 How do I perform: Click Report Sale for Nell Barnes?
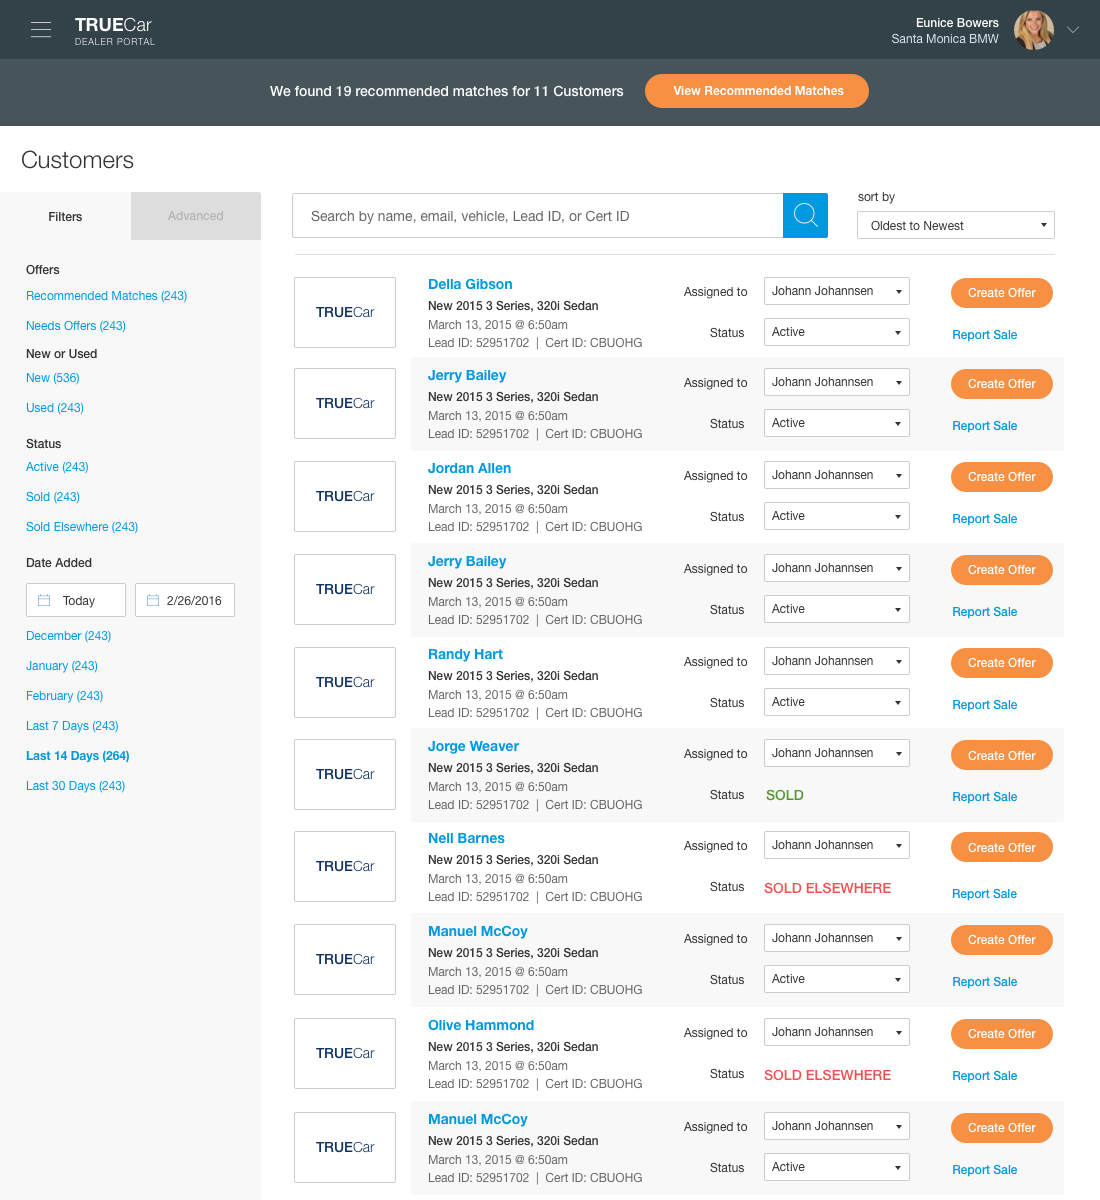click(984, 893)
